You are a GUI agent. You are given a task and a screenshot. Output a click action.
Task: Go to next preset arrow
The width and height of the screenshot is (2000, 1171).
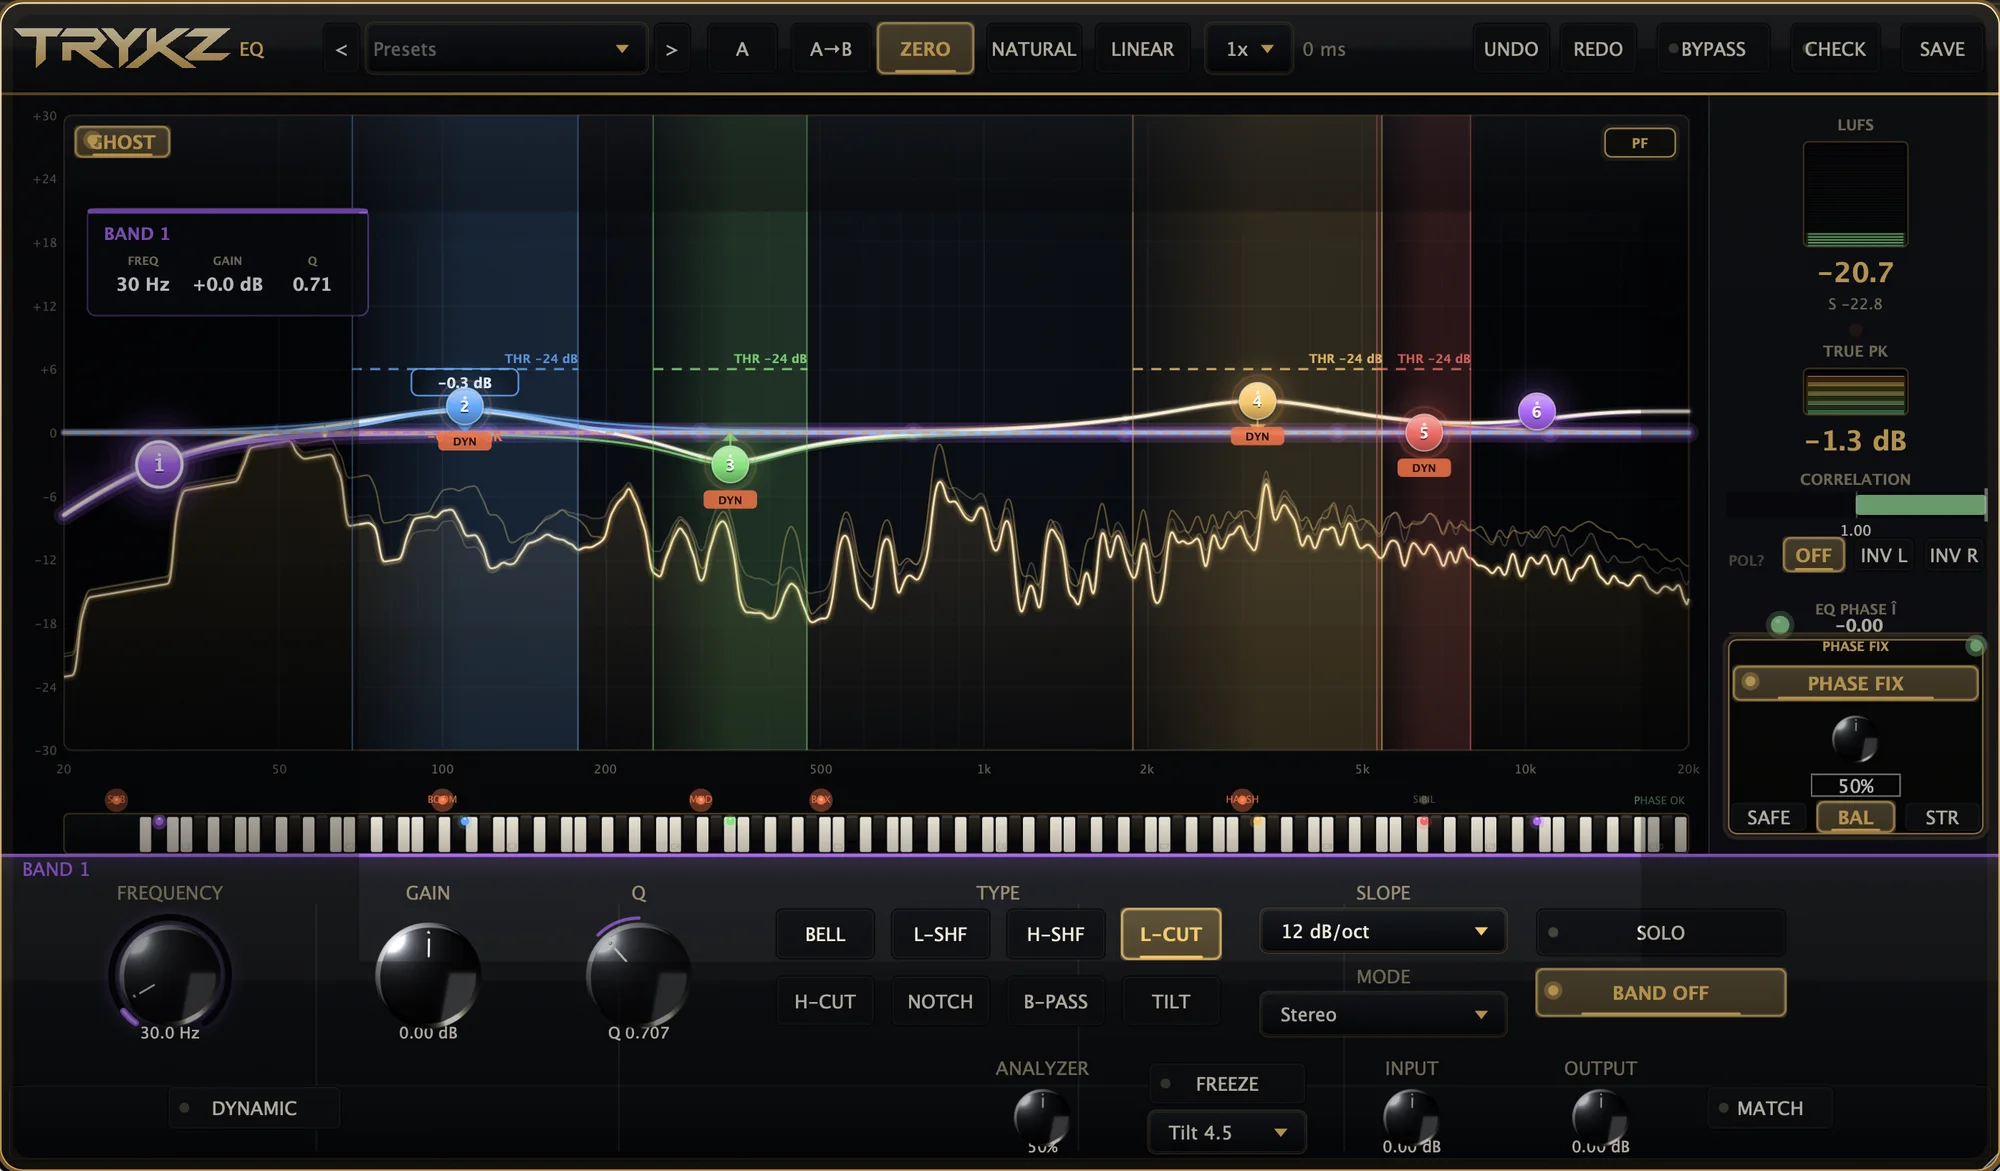pyautogui.click(x=671, y=49)
